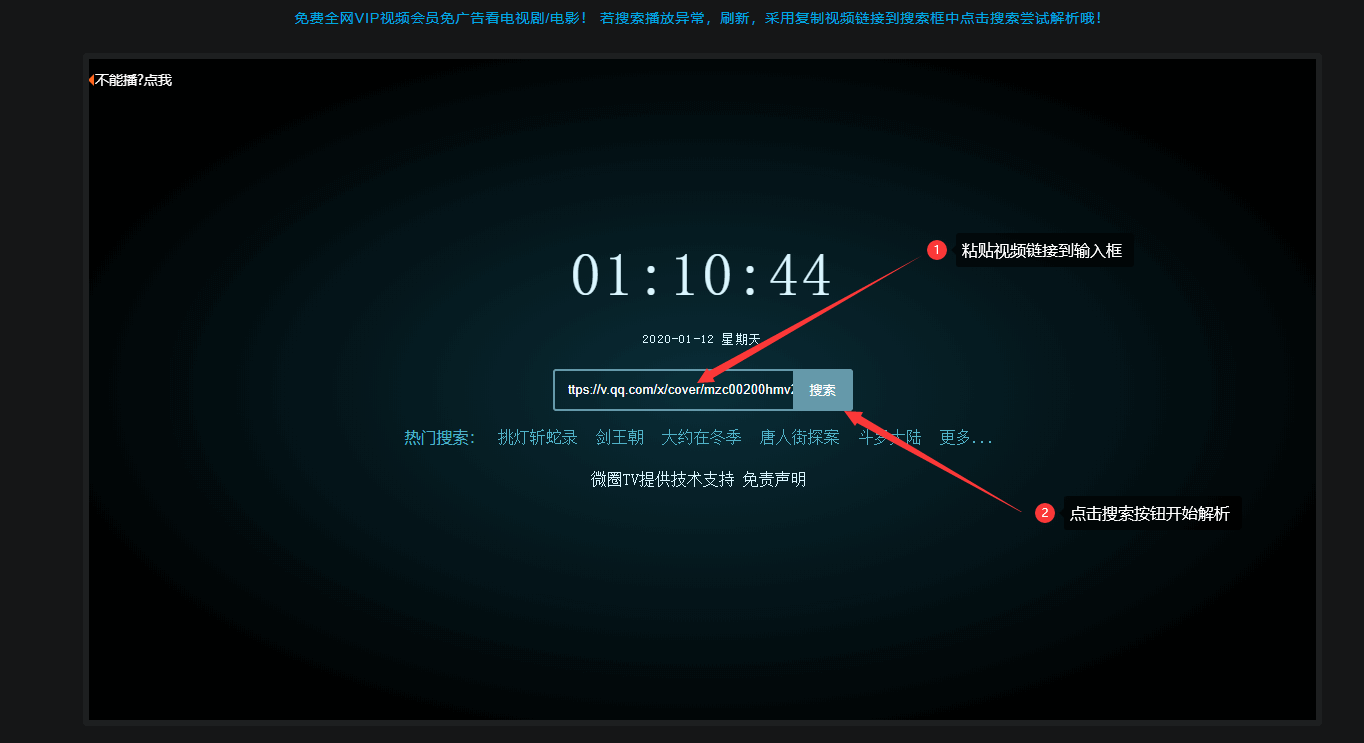The width and height of the screenshot is (1364, 743).
Task: Click the 搜索 search button
Action: [x=823, y=390]
